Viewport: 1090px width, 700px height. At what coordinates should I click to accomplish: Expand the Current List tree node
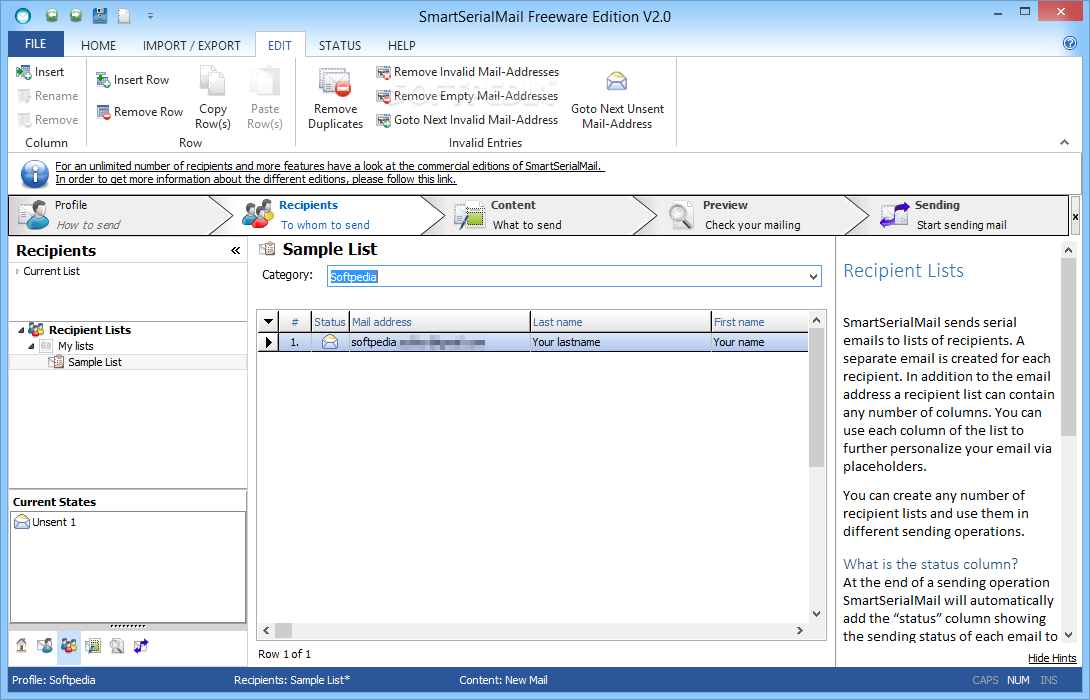click(x=17, y=272)
